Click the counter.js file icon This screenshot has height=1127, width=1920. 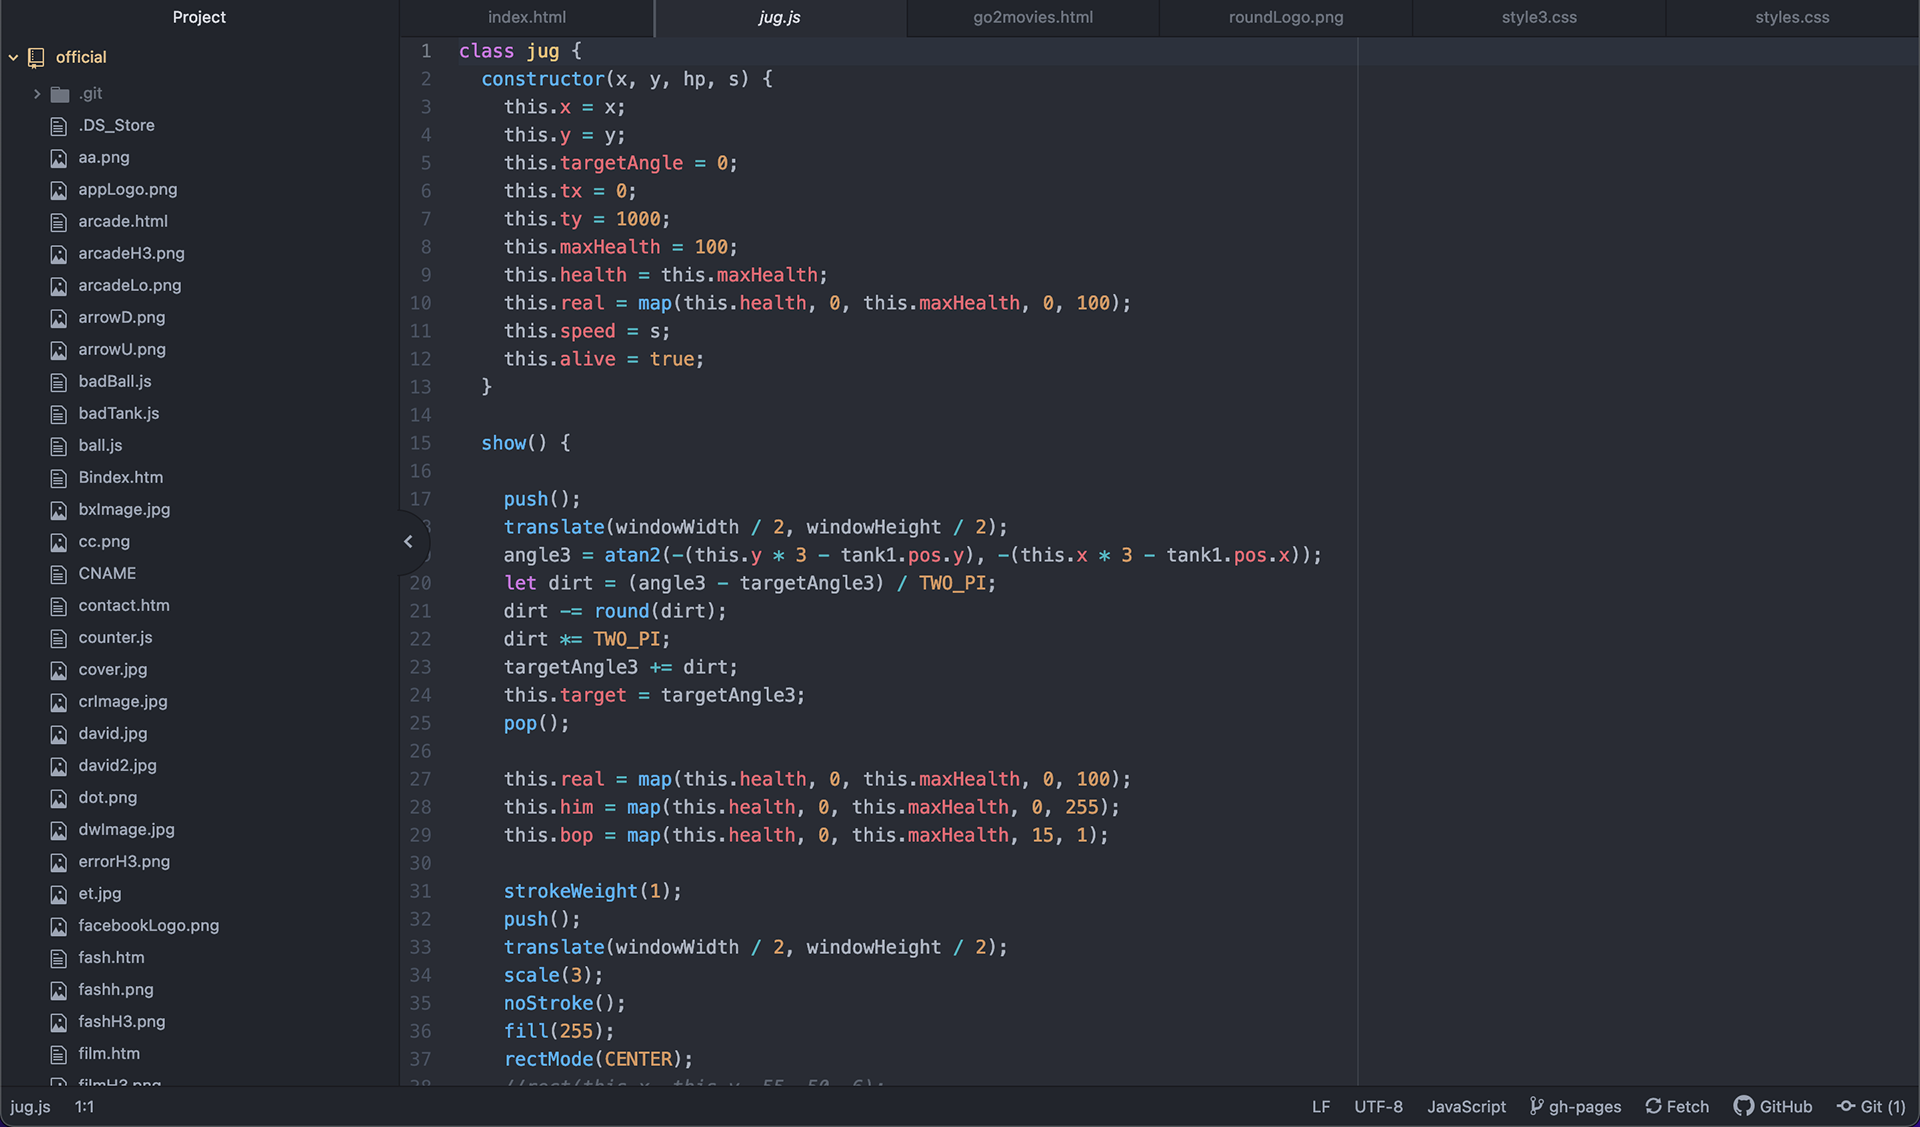(x=59, y=638)
